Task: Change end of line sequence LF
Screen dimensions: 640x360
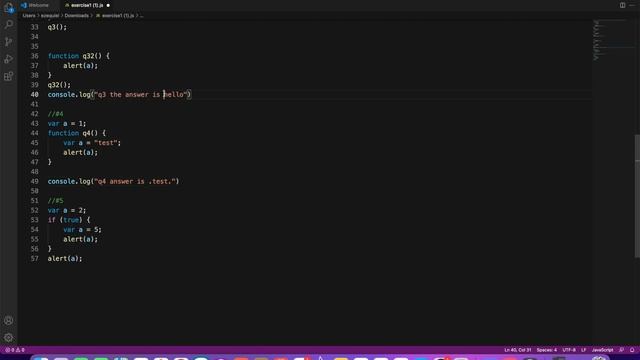Action: tap(584, 350)
